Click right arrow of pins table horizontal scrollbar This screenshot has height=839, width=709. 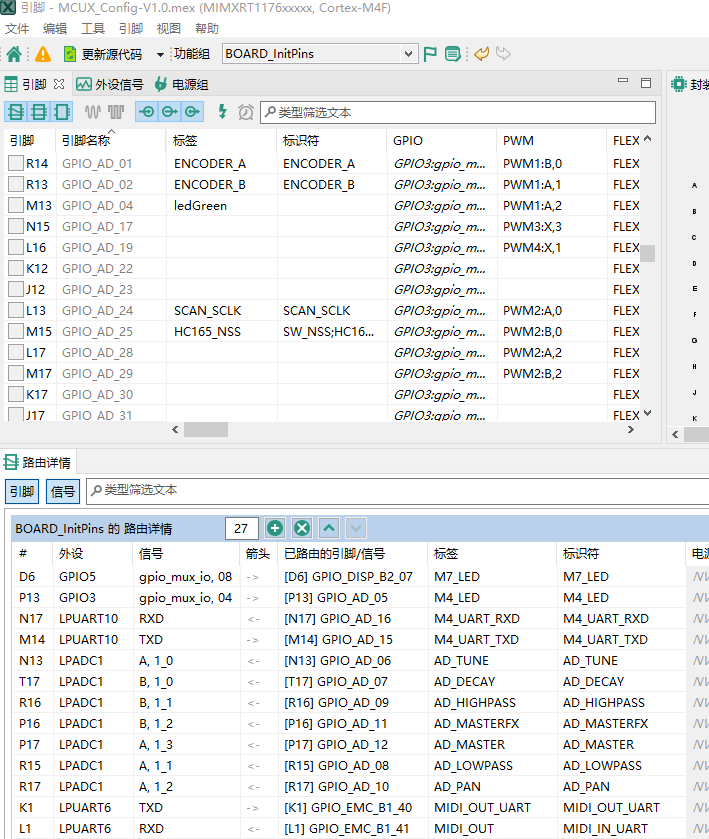click(x=631, y=429)
